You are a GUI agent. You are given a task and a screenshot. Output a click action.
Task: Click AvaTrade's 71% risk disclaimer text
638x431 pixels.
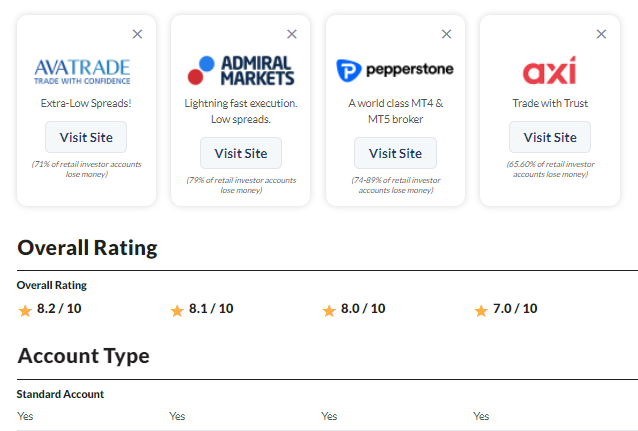87,169
